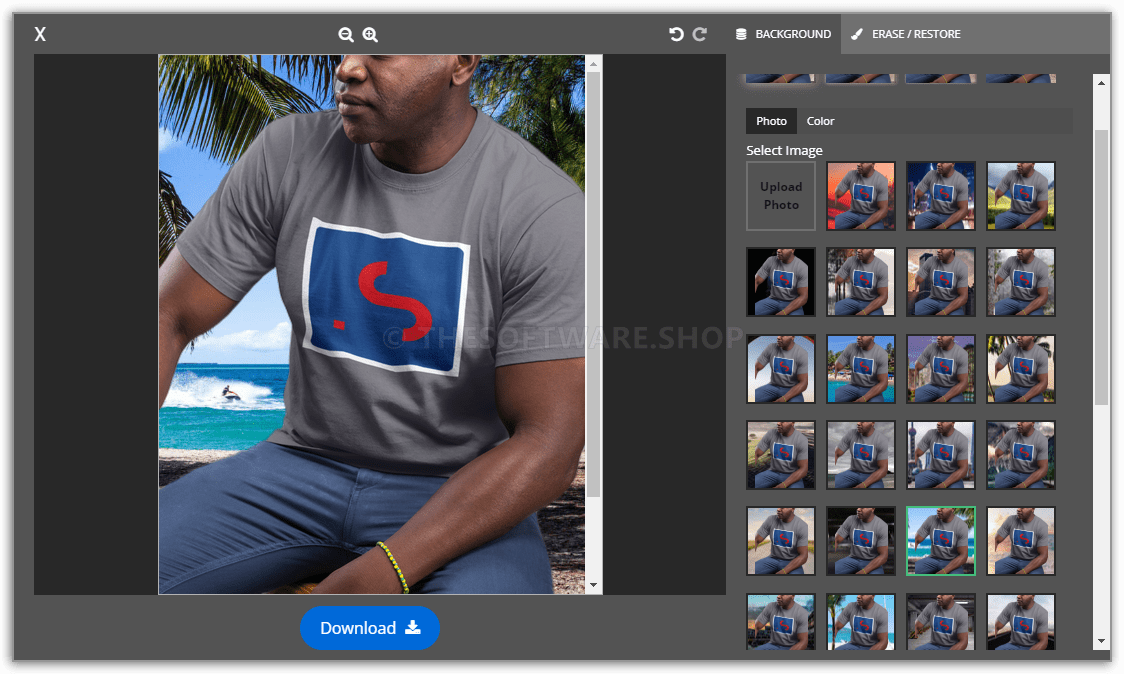
Task: Select the purple-toned background thumbnail
Action: tap(941, 369)
